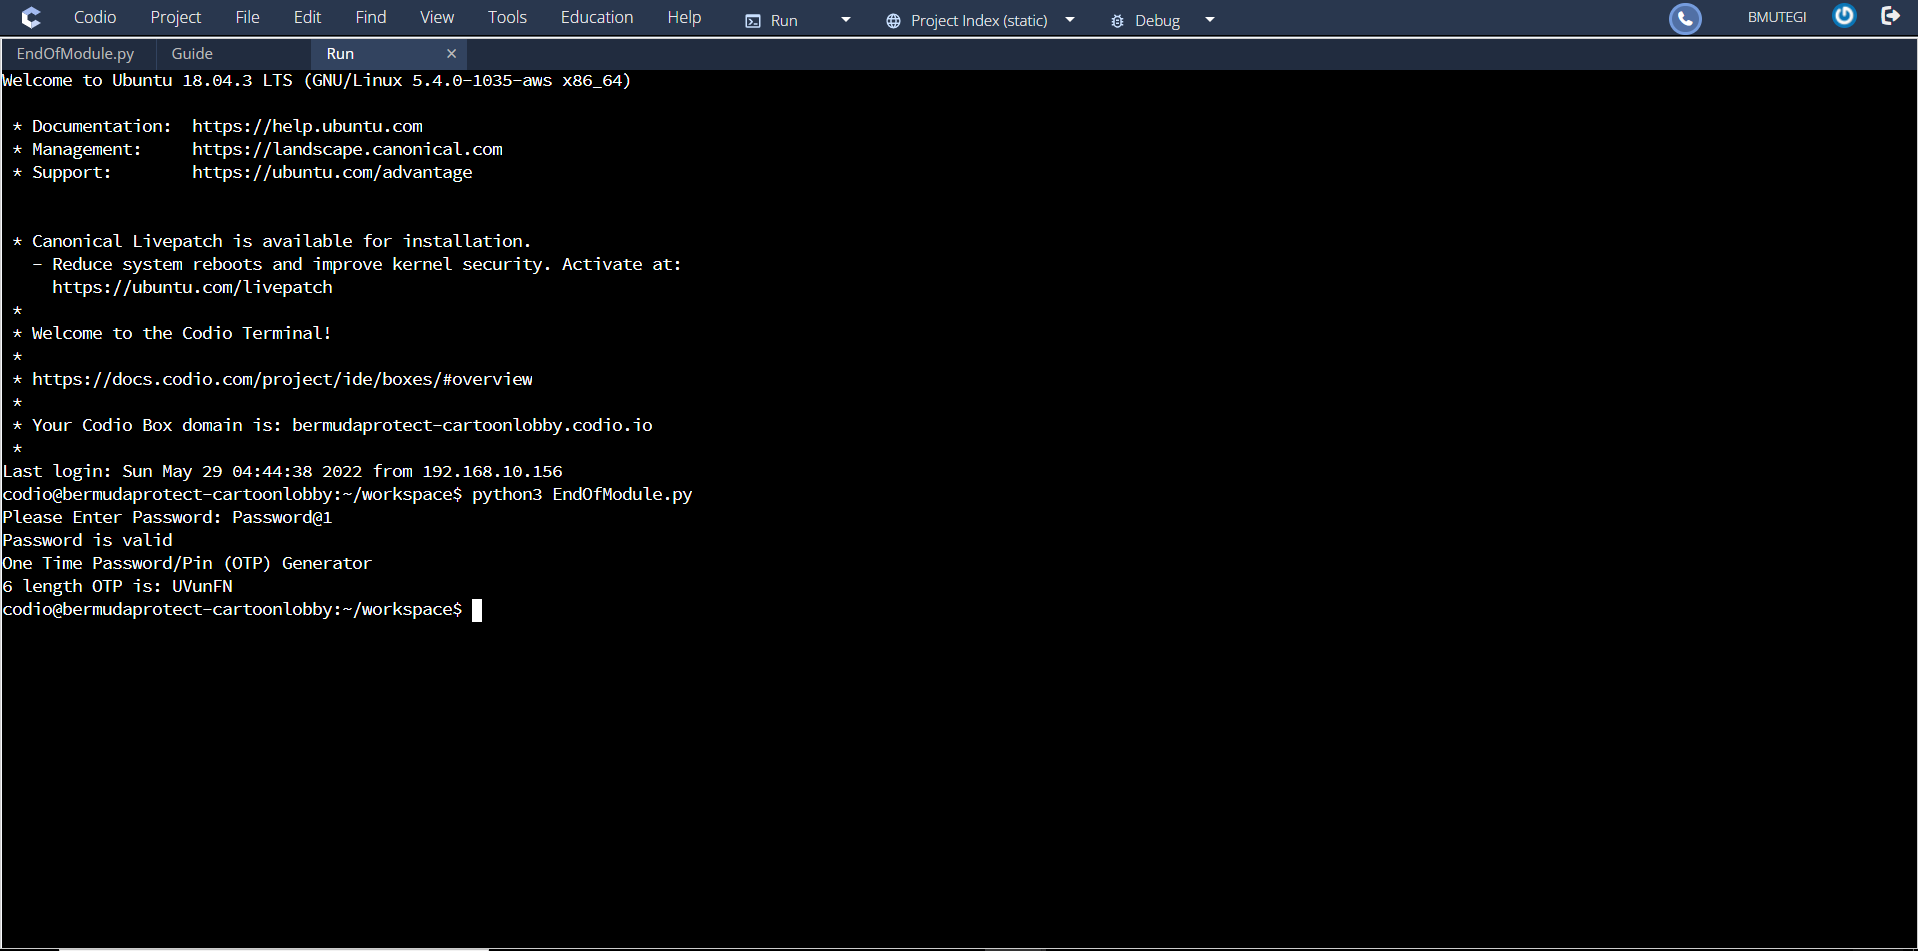Click the logout exit icon

pyautogui.click(x=1890, y=16)
